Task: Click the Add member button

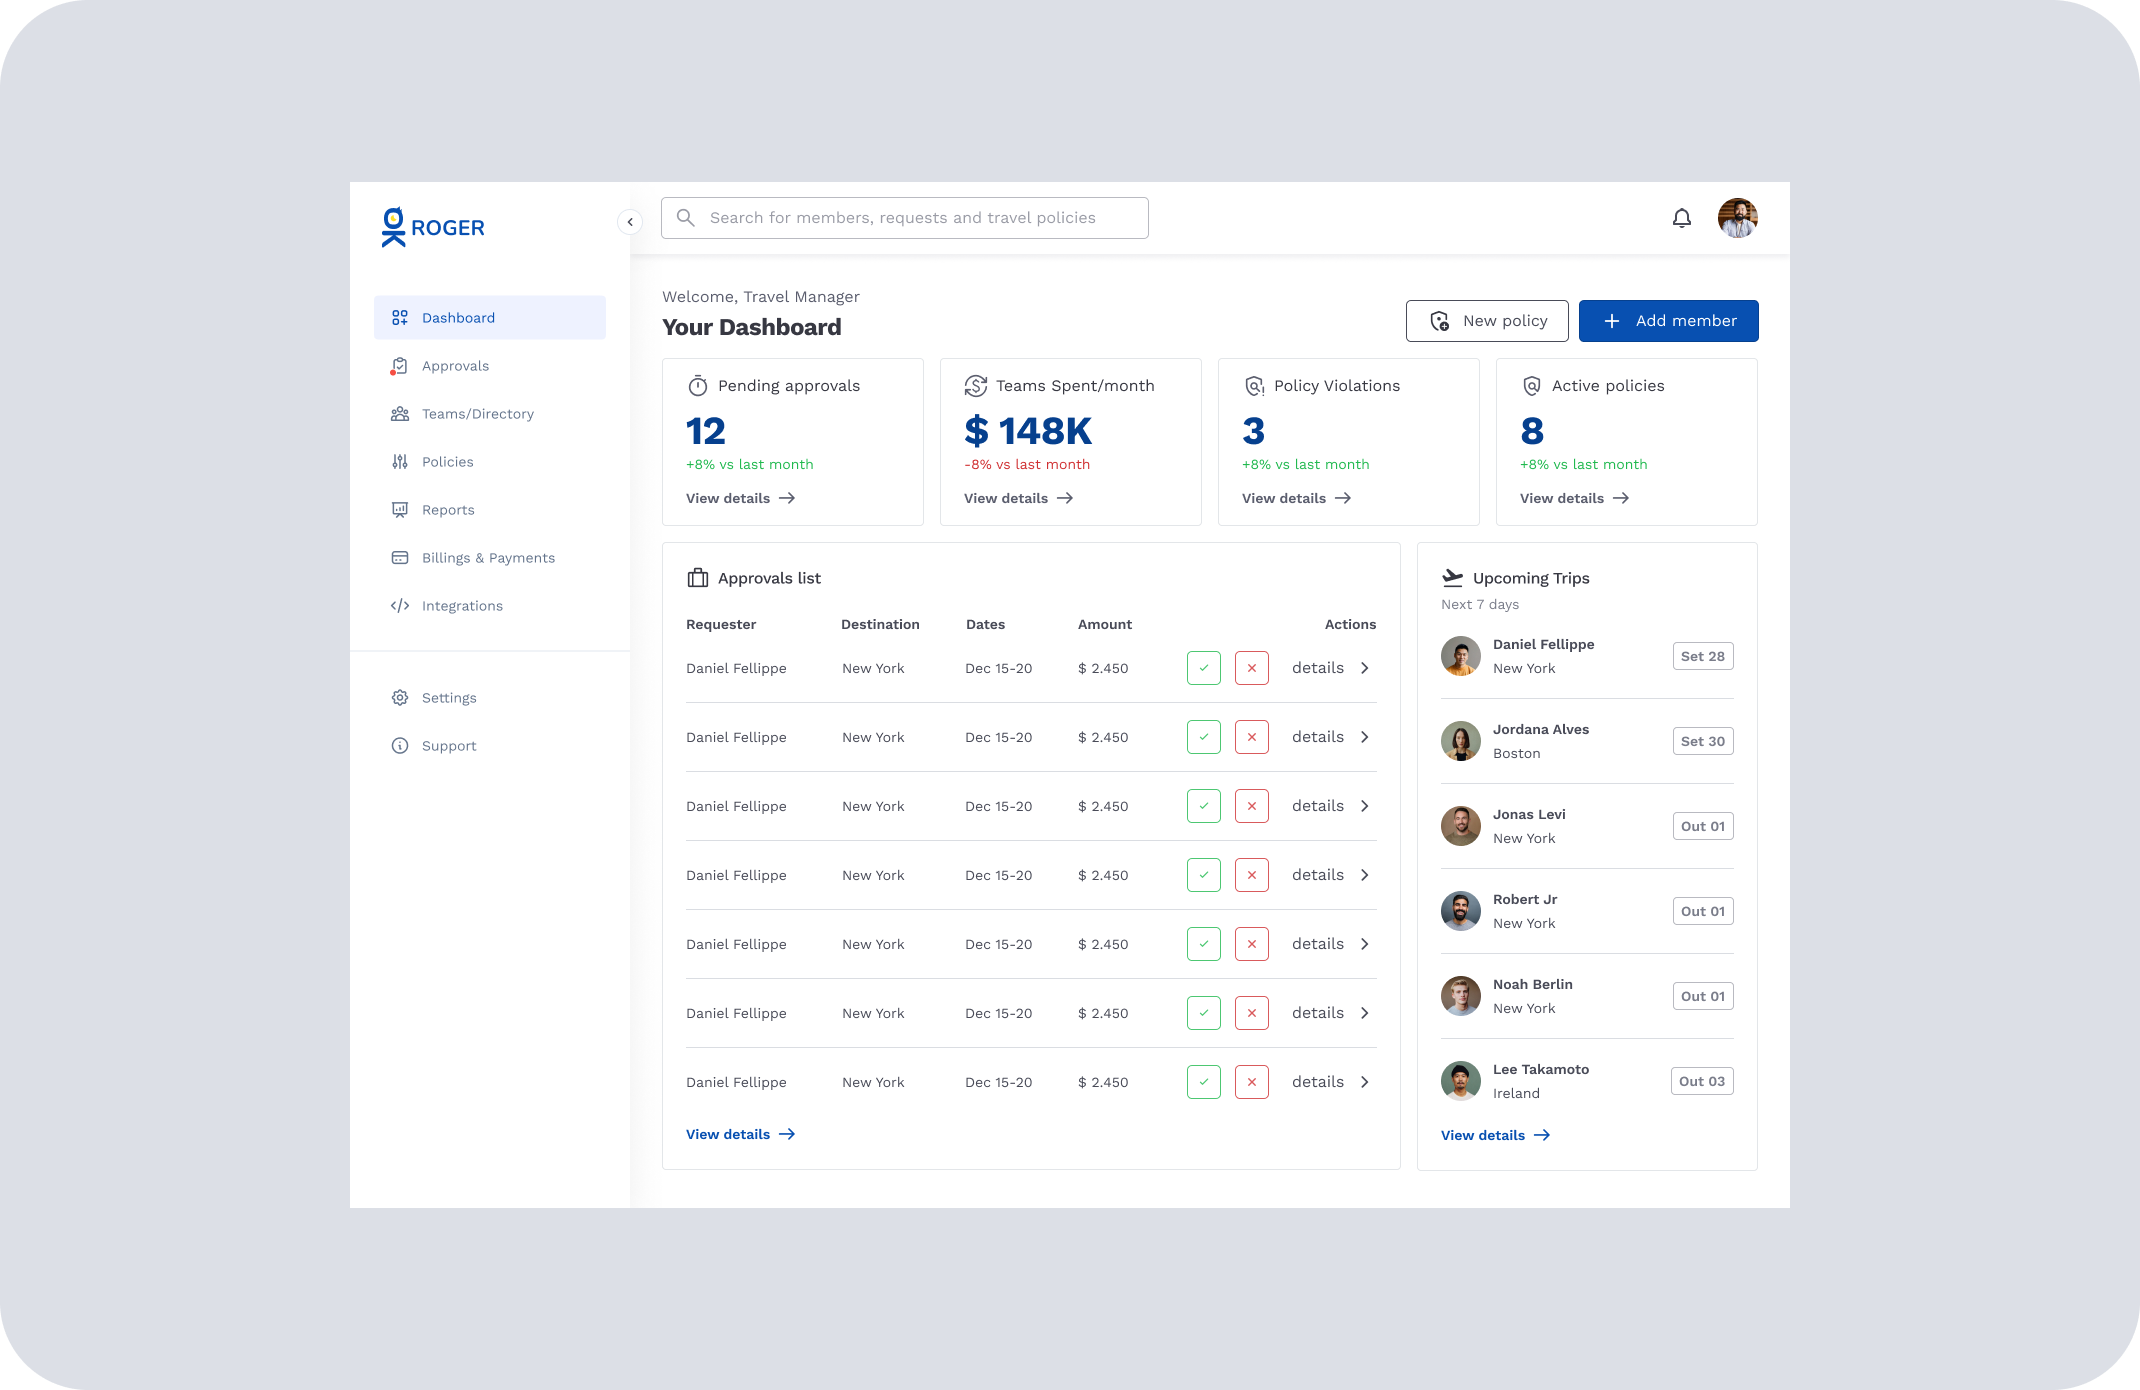Action: click(x=1668, y=321)
